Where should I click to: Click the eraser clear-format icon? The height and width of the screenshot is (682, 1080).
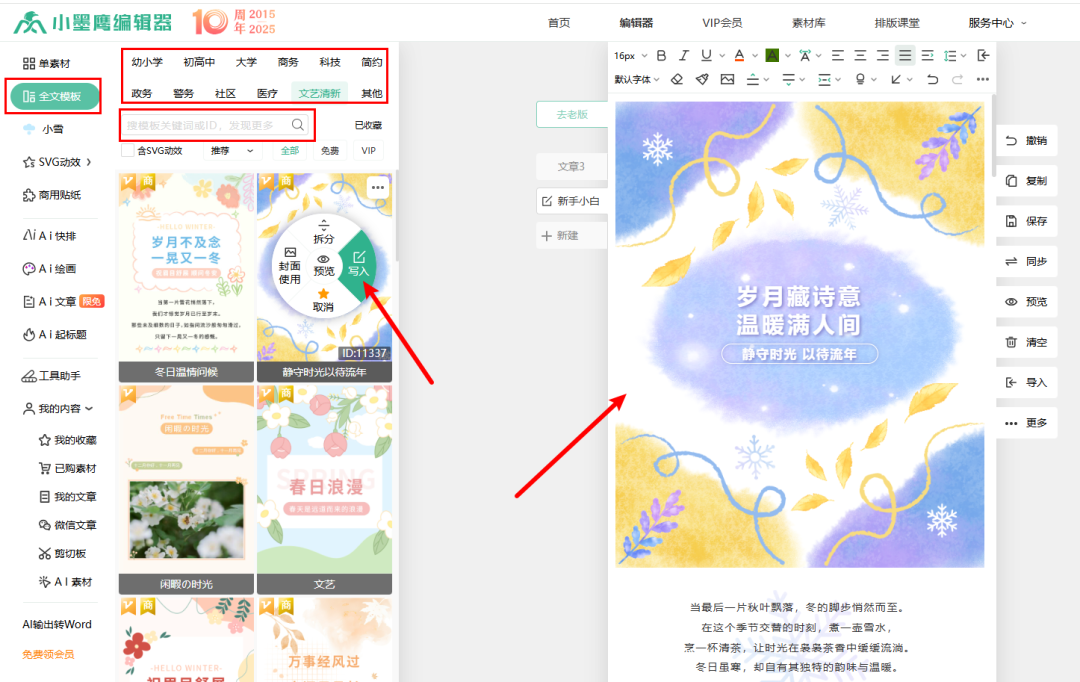pos(677,79)
